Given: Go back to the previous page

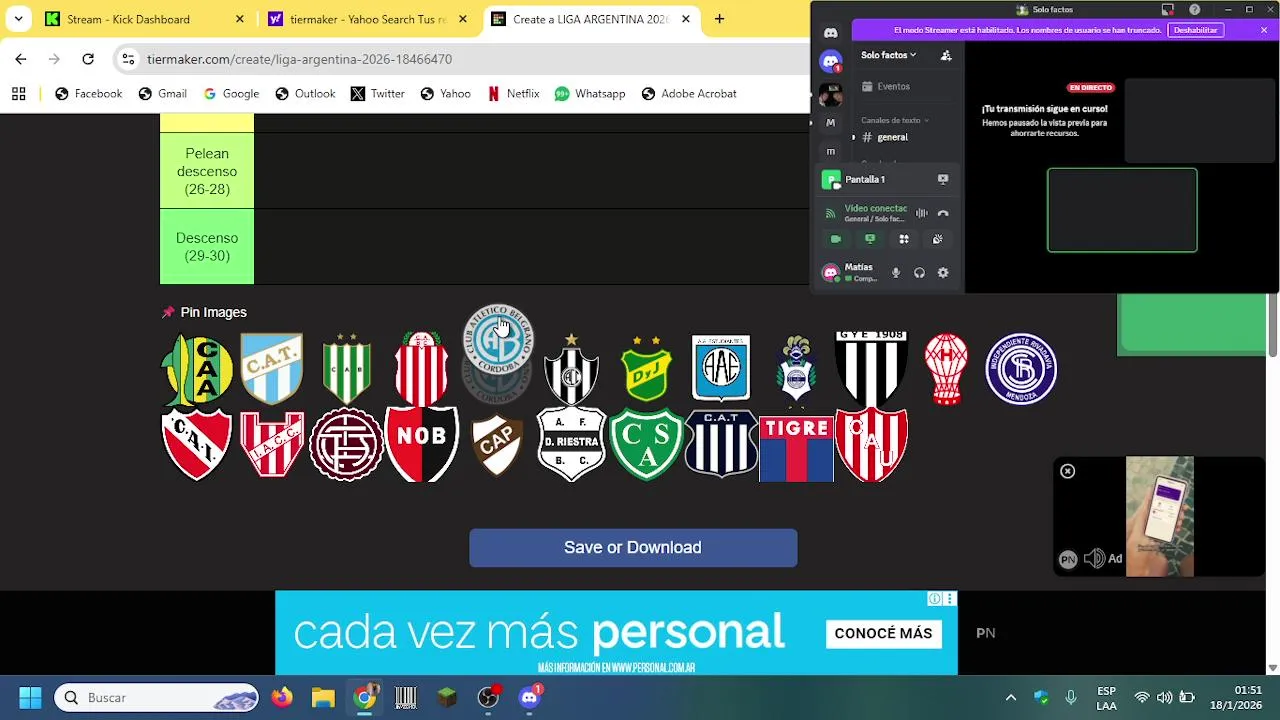Looking at the screenshot, I should point(21,59).
